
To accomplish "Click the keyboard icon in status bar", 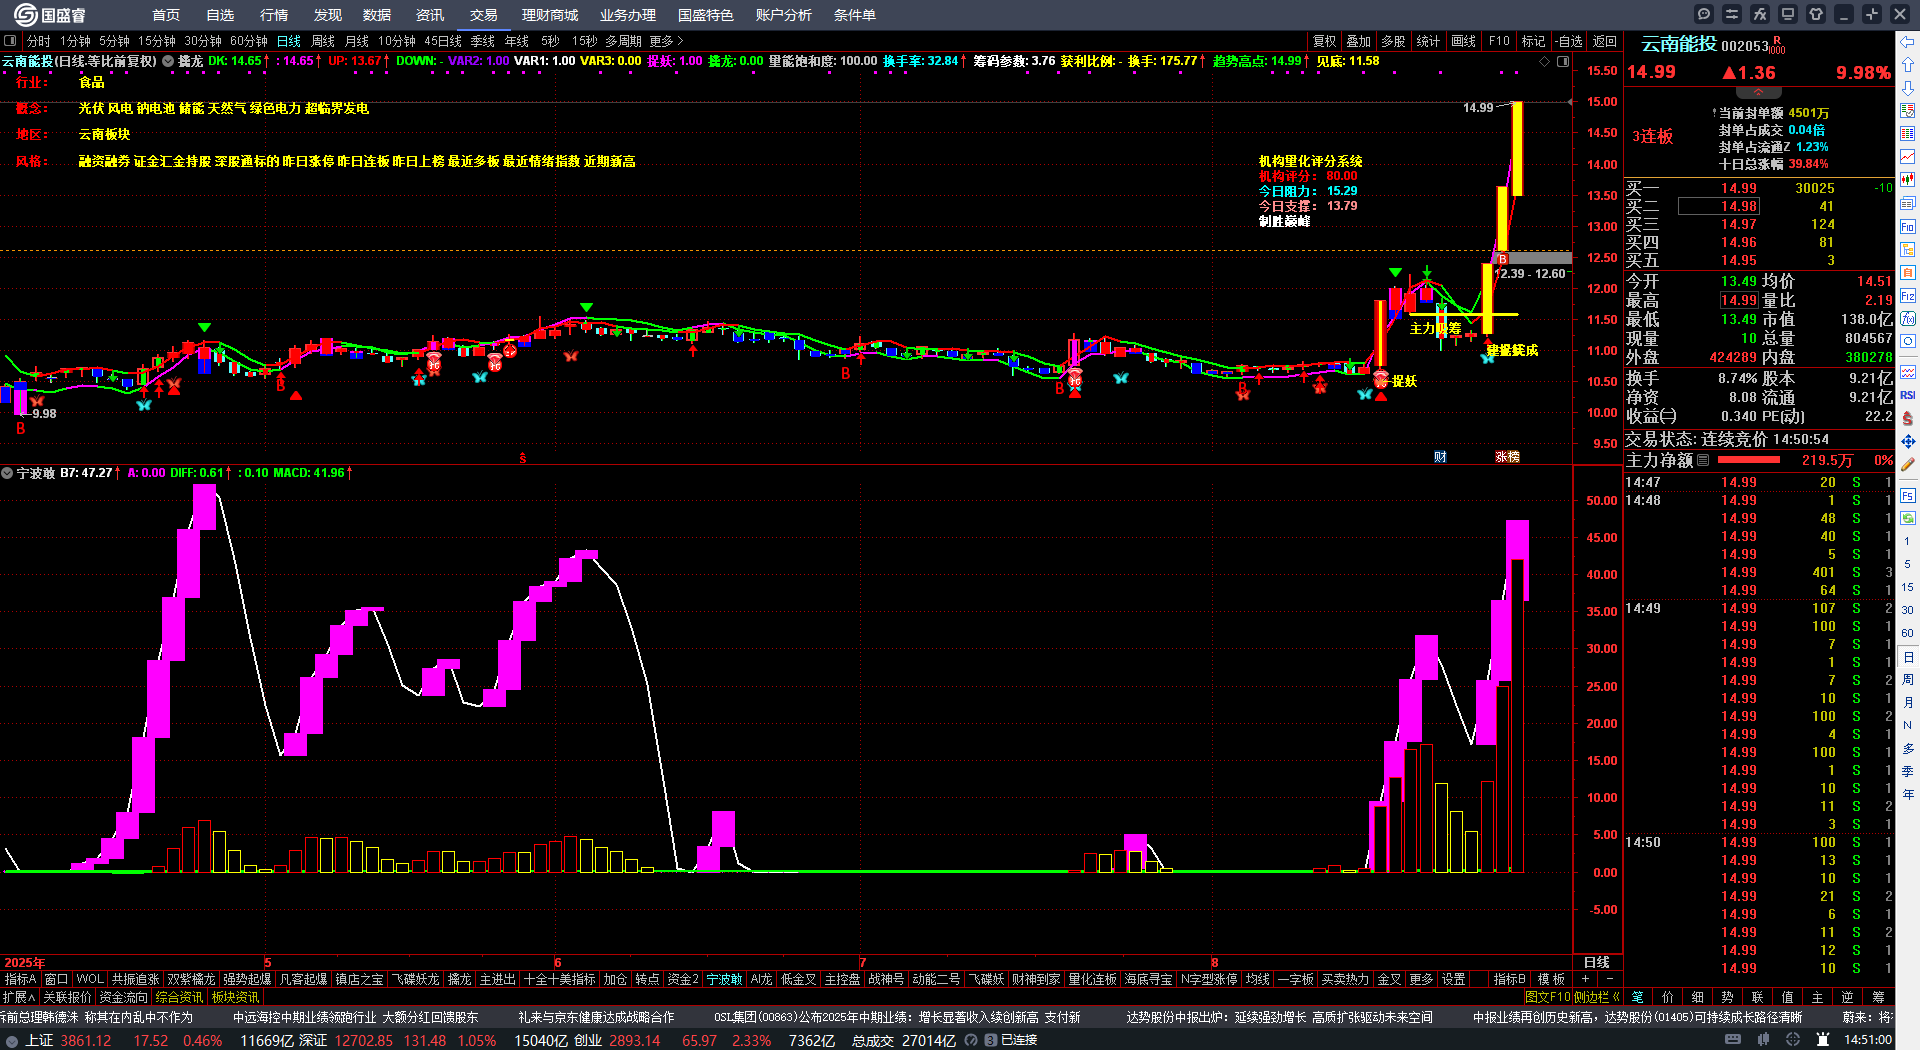I will tap(1733, 1040).
